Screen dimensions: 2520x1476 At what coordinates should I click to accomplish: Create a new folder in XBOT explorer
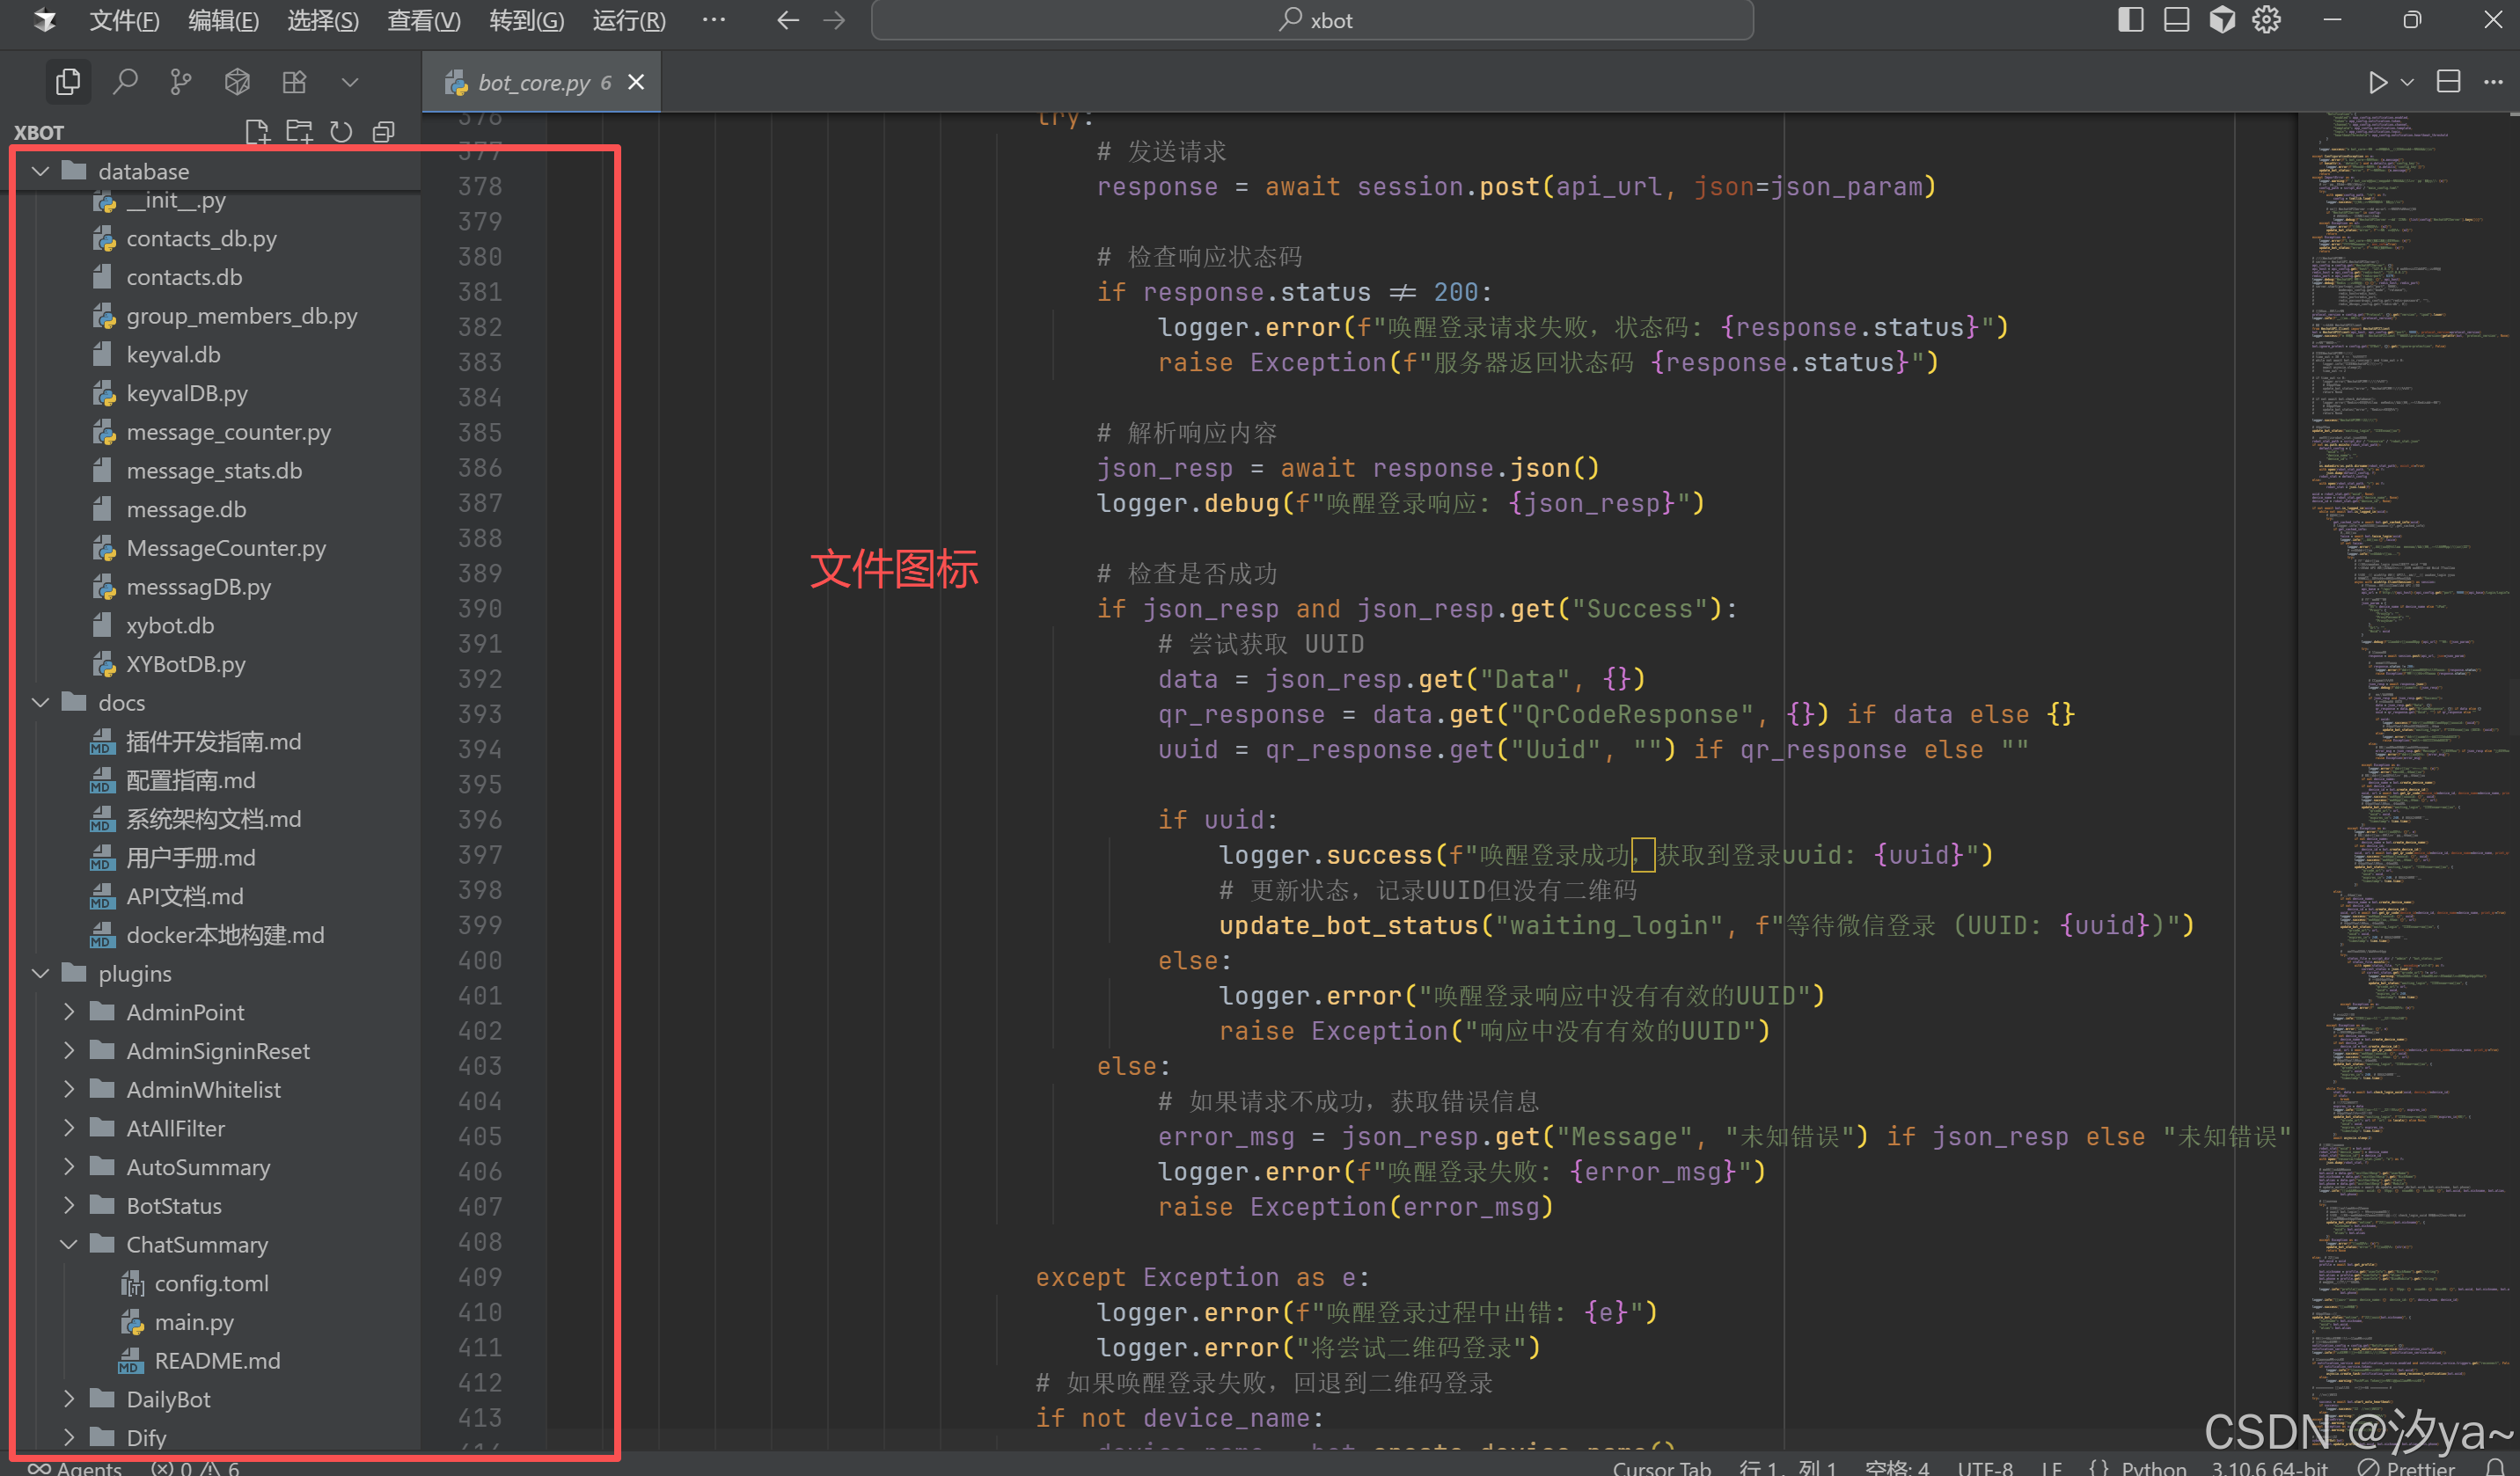[299, 132]
